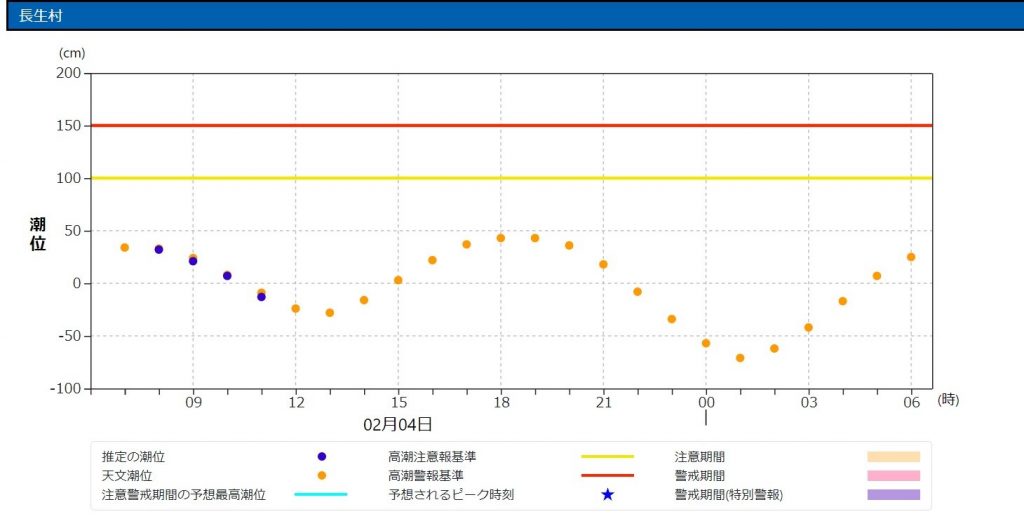Image resolution: width=1024 pixels, height=528 pixels.
Task: Click the 02月04日 date label
Action: point(398,424)
